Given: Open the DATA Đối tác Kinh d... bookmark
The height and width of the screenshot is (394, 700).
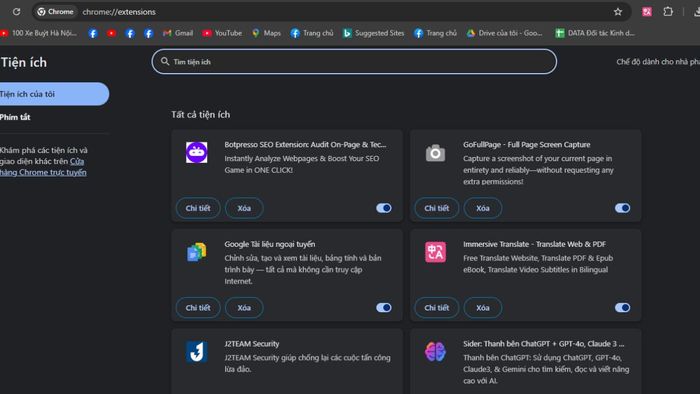Looking at the screenshot, I should (595, 33).
